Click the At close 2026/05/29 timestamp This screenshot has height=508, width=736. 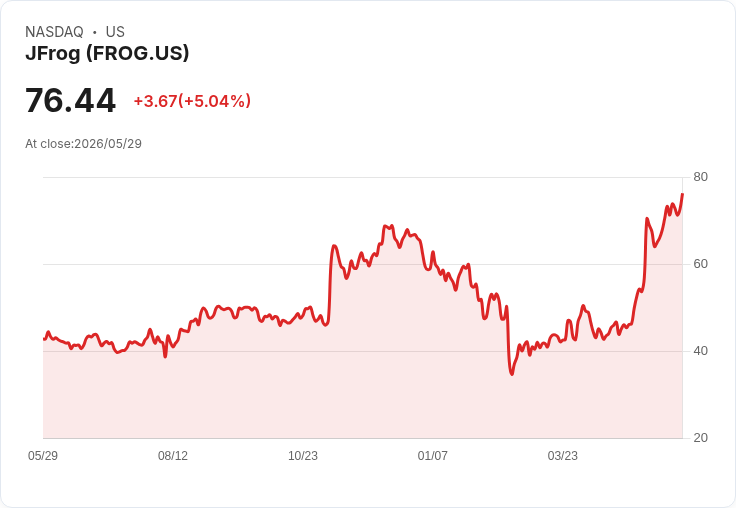84,144
